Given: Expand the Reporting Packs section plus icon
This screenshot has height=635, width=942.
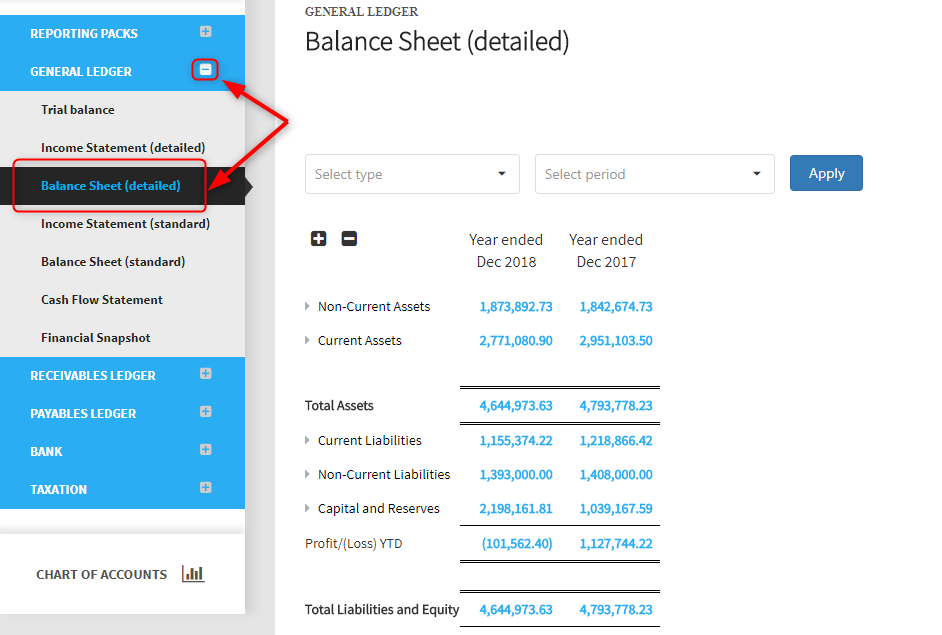Looking at the screenshot, I should pos(205,31).
